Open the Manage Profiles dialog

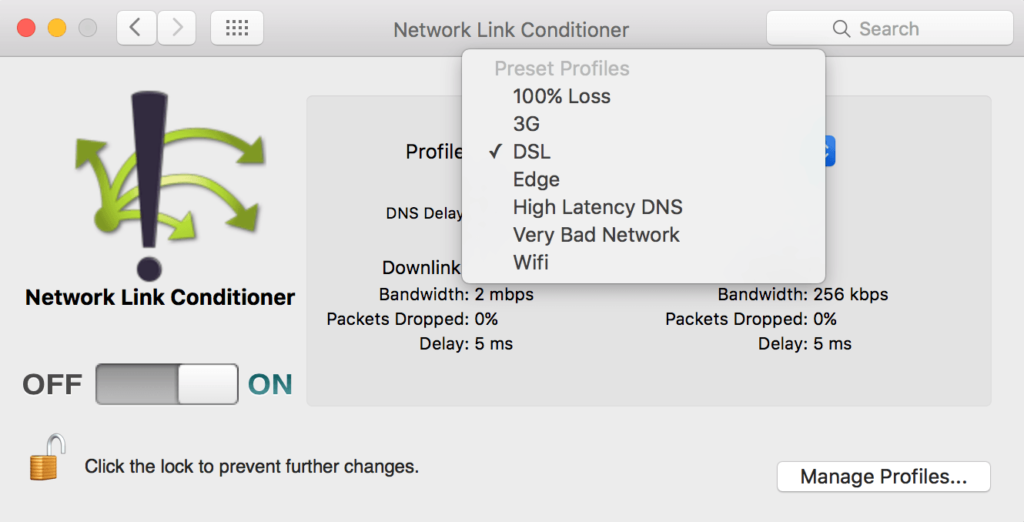[884, 477]
